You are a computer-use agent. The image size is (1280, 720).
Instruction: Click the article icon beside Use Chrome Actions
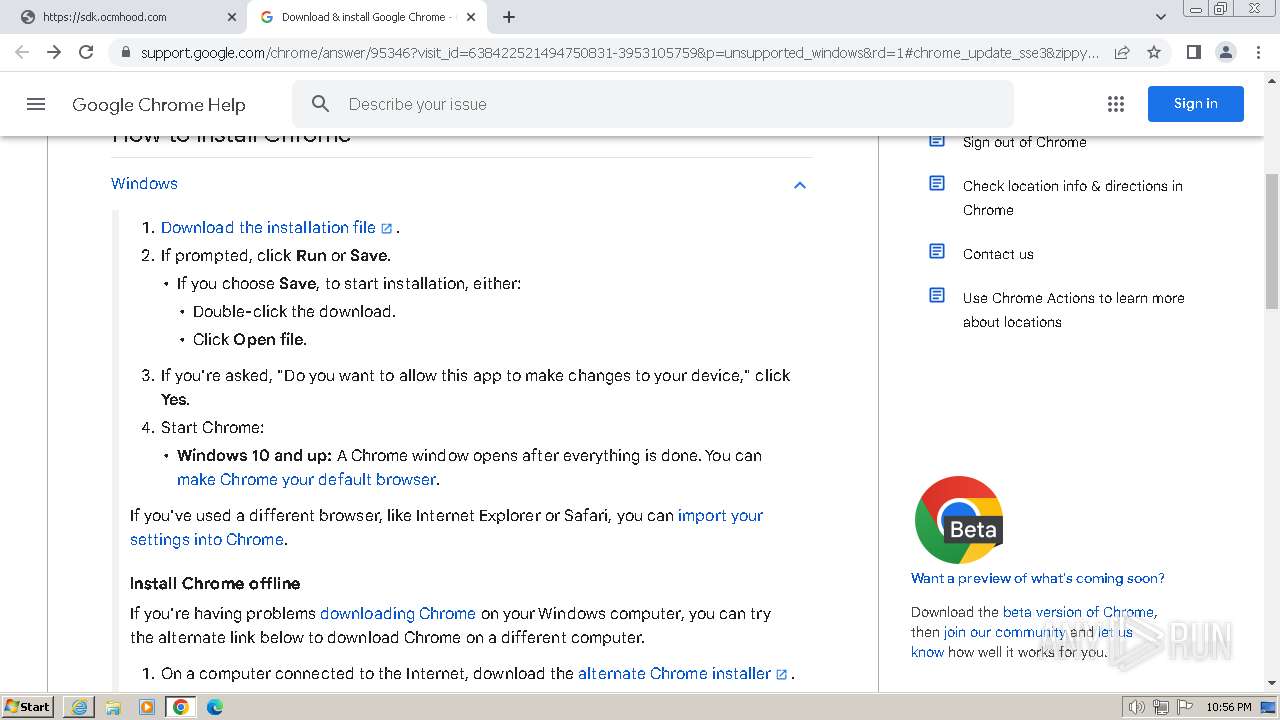pyautogui.click(x=937, y=295)
